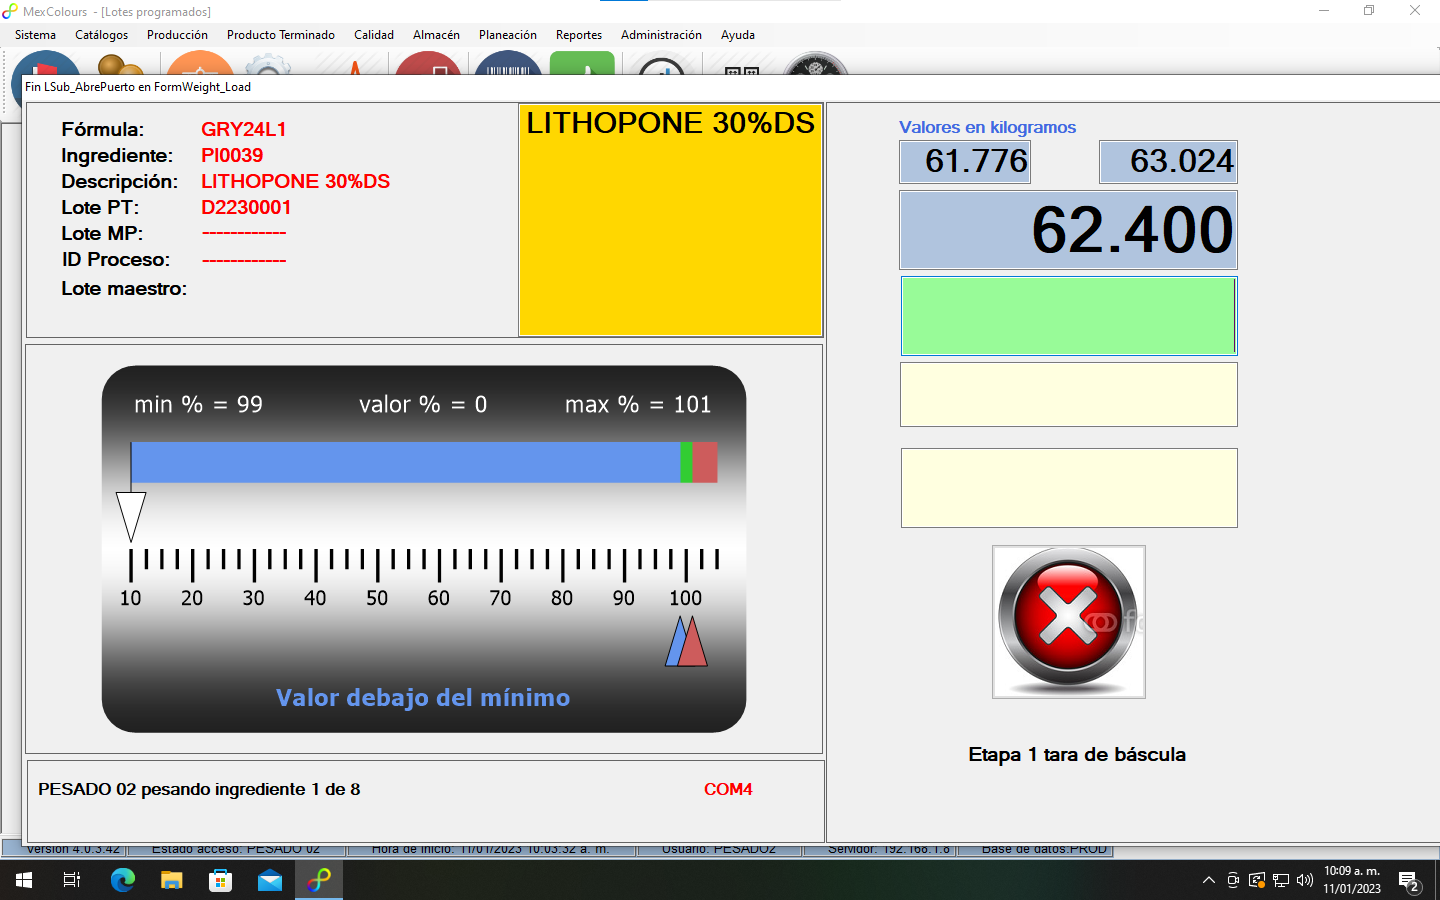Open the Mail app from the taskbar
1440x900 pixels.
(x=270, y=880)
